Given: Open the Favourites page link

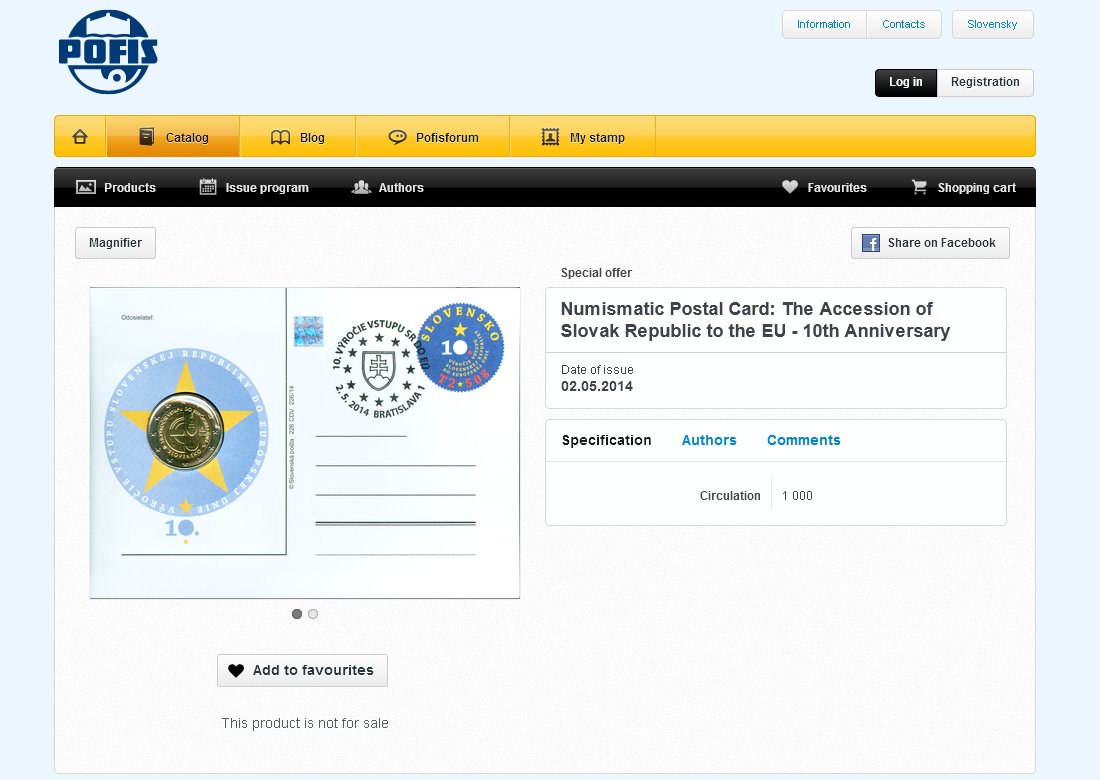Looking at the screenshot, I should coord(824,187).
